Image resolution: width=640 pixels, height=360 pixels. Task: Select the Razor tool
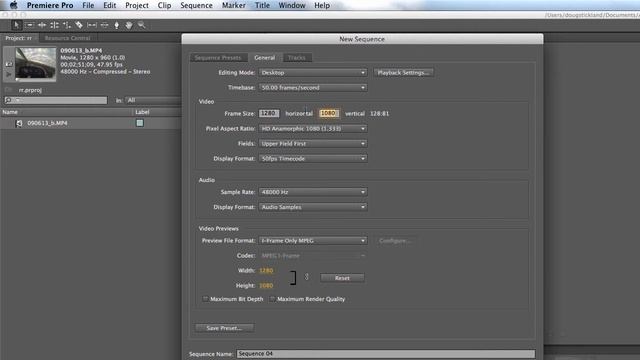(79, 25)
